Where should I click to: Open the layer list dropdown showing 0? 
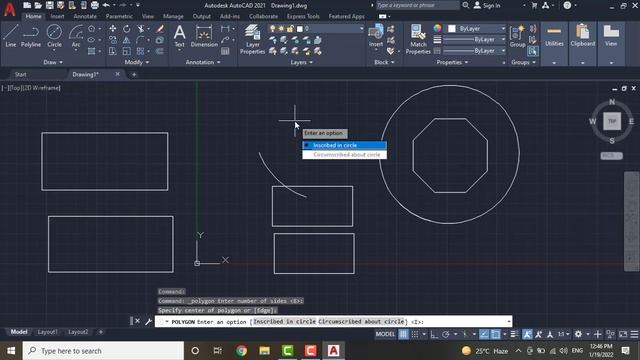pyautogui.click(x=316, y=29)
